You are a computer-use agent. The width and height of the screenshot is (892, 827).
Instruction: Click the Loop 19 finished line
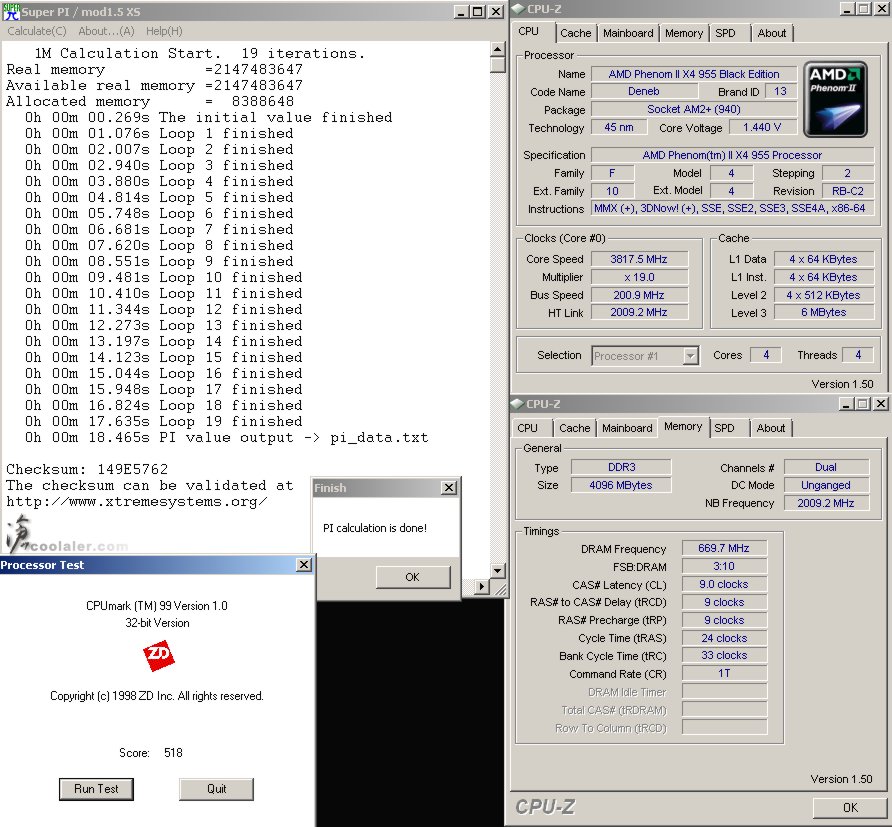pyautogui.click(x=163, y=421)
